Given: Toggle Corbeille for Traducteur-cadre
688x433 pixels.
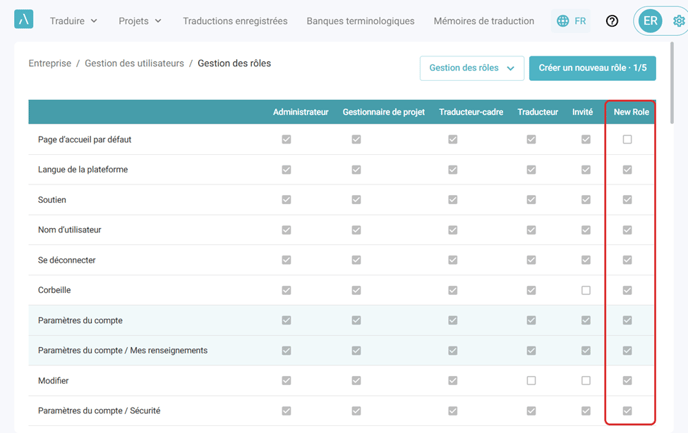Looking at the screenshot, I should [453, 290].
